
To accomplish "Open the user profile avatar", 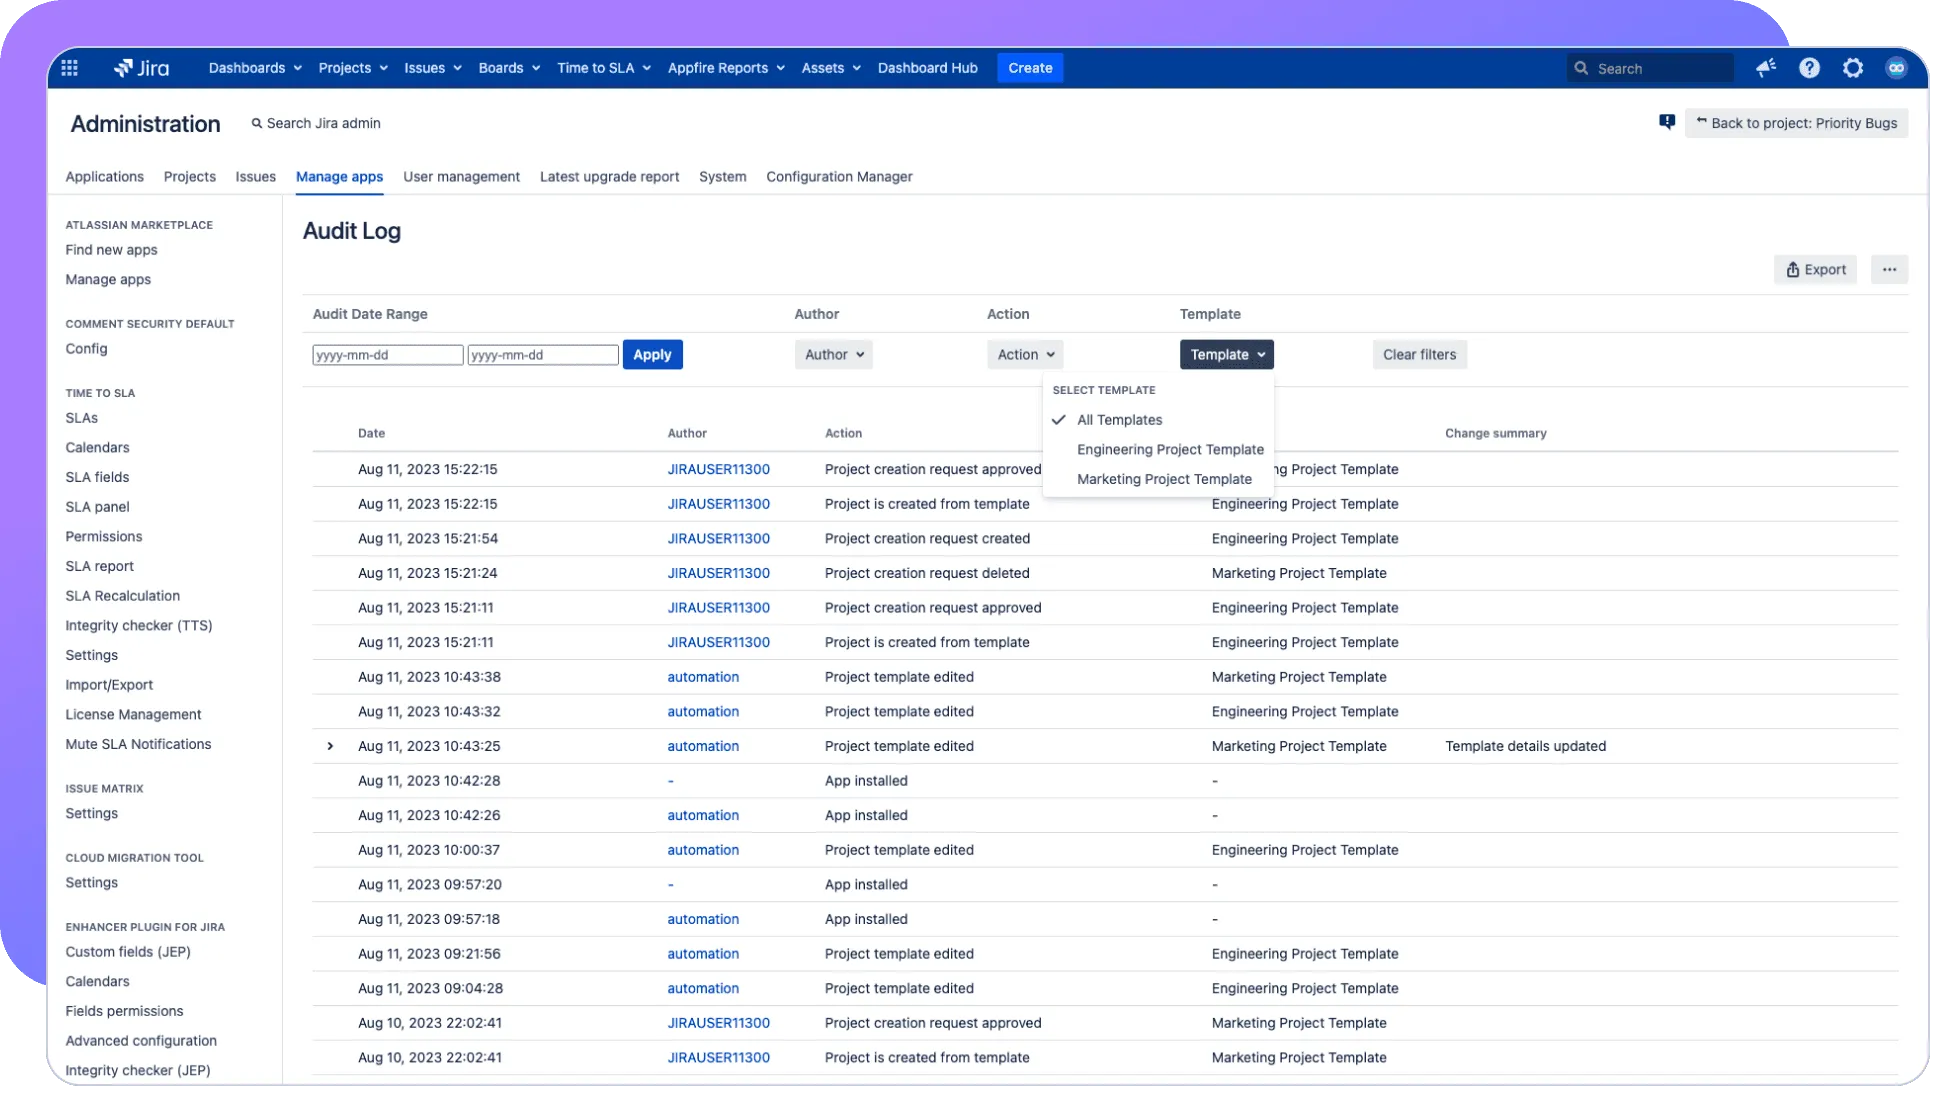I will coord(1896,68).
